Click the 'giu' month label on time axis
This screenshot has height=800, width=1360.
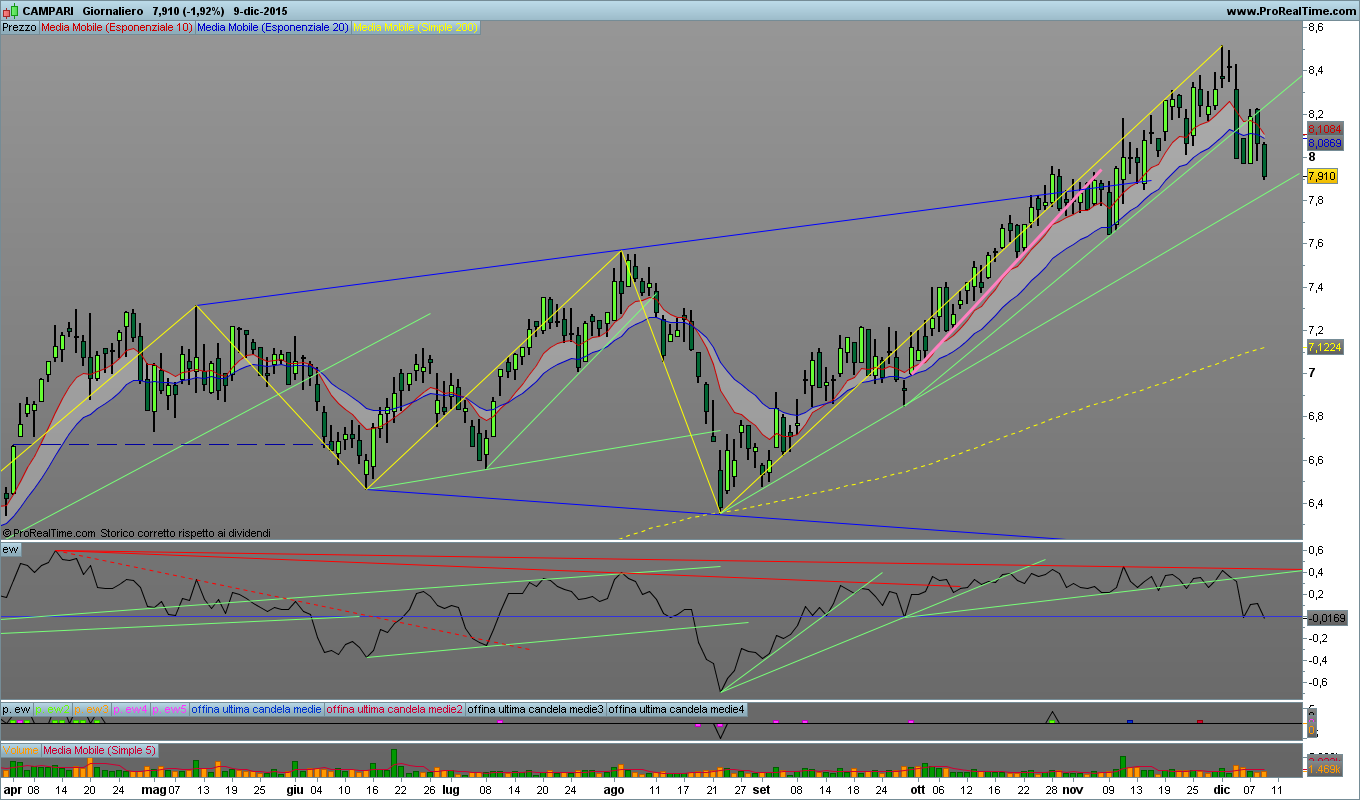coord(295,789)
